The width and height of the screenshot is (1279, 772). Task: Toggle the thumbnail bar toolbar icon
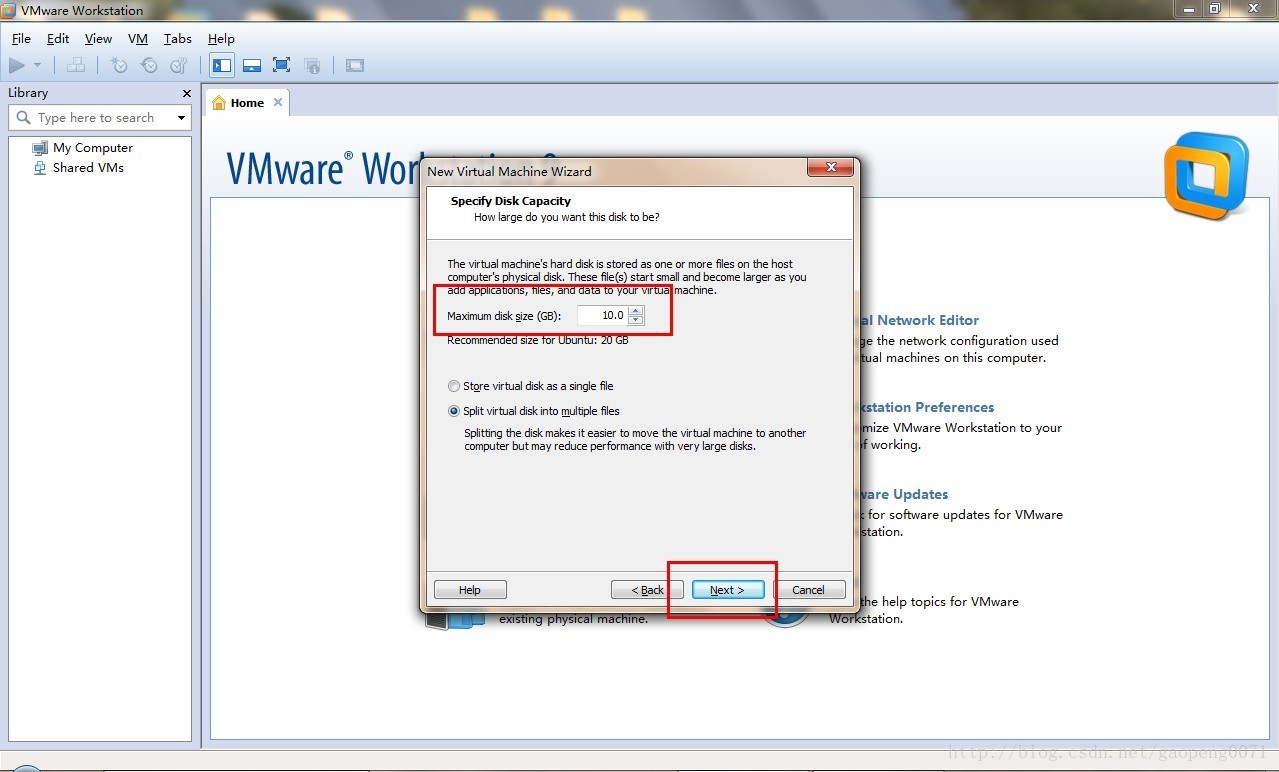[252, 65]
